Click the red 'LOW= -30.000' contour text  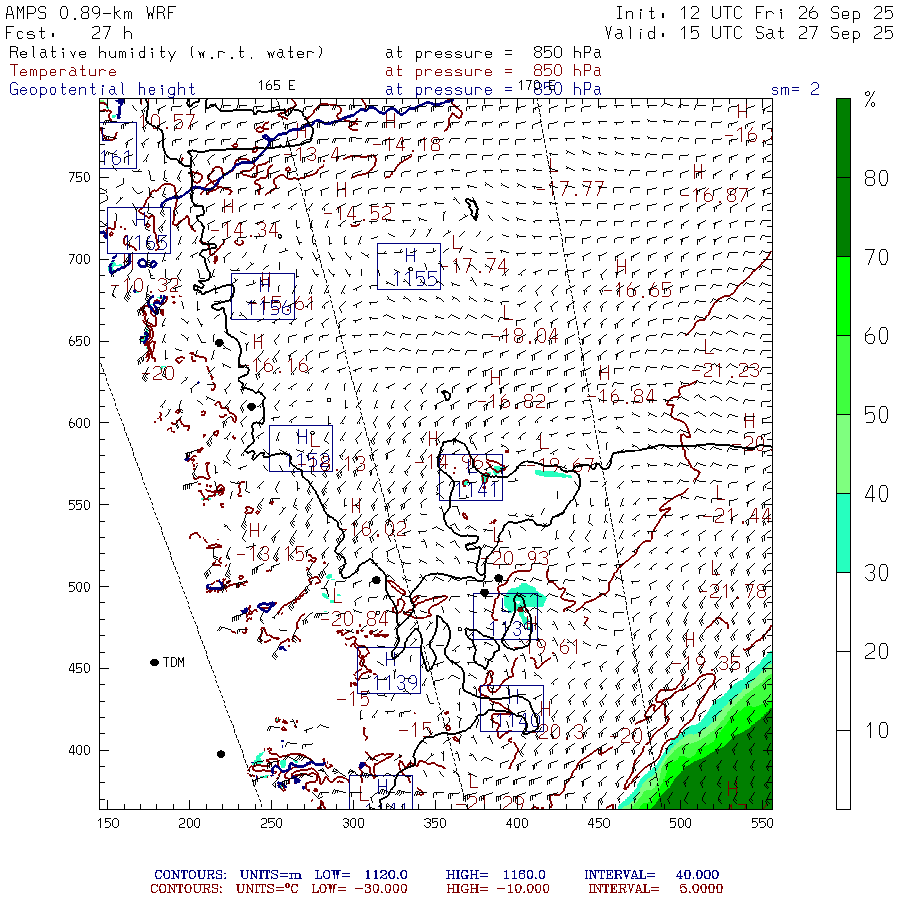[x=360, y=889]
